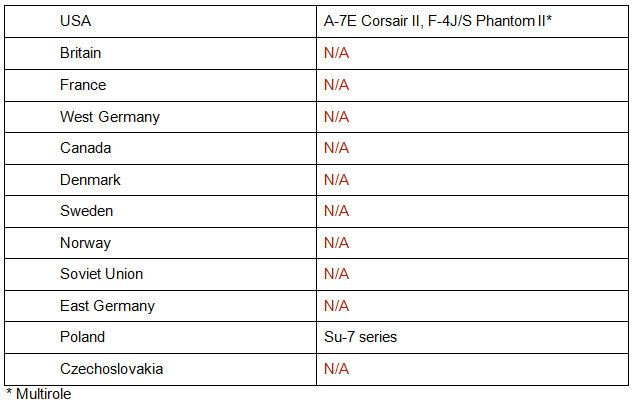This screenshot has width=632, height=406.
Task: Click the Su-7 series cell
Action: pyautogui.click(x=360, y=337)
